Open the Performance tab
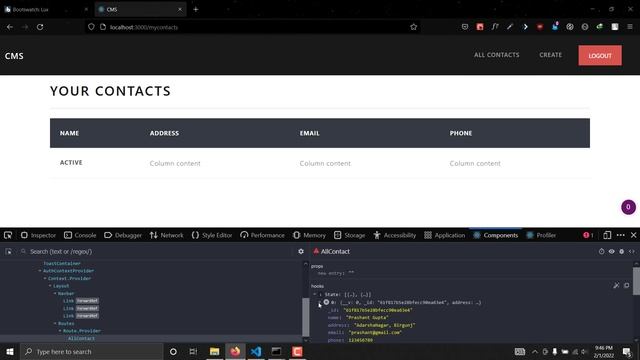Screen dimensions: 640x360 click(262, 235)
